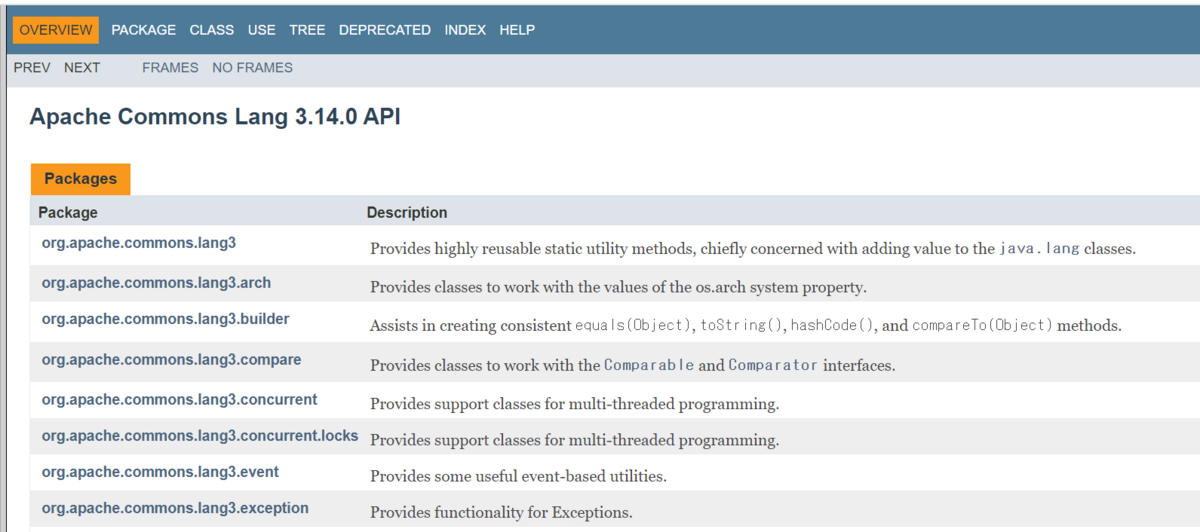Go to the USE page
This screenshot has height=532, width=1200.
pos(262,30)
